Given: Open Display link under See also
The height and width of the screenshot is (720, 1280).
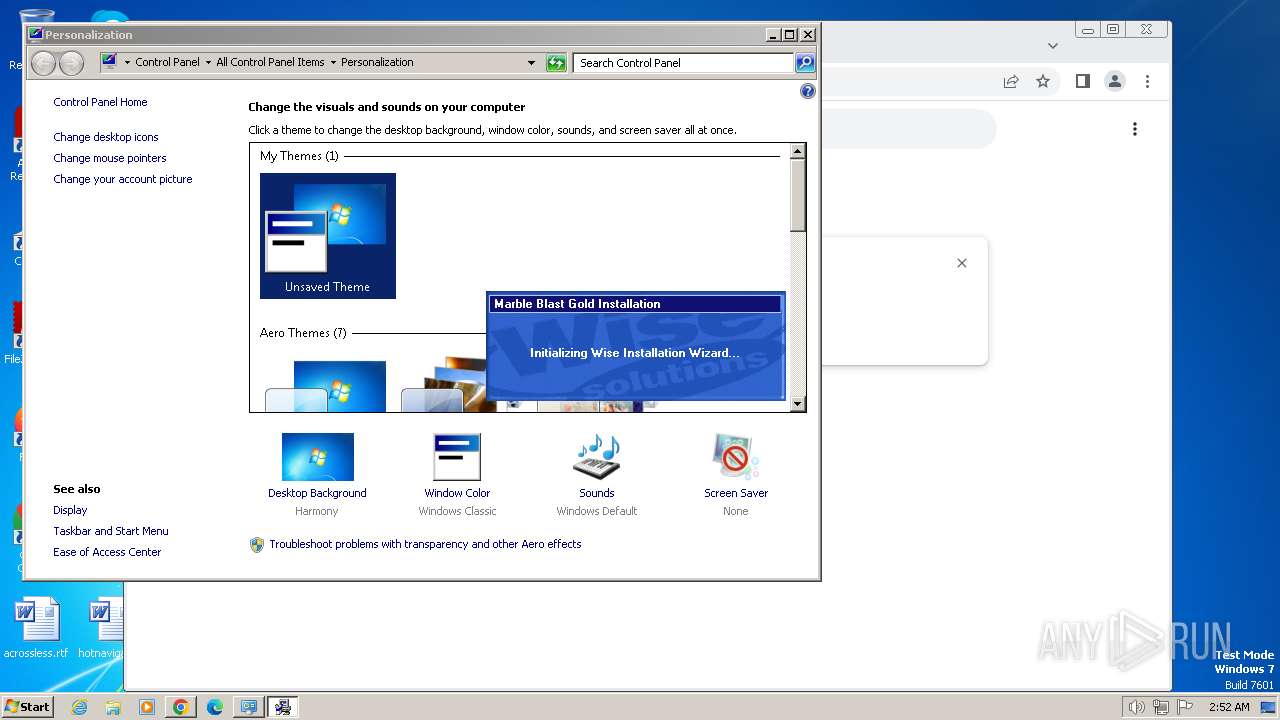Looking at the screenshot, I should tap(70, 510).
